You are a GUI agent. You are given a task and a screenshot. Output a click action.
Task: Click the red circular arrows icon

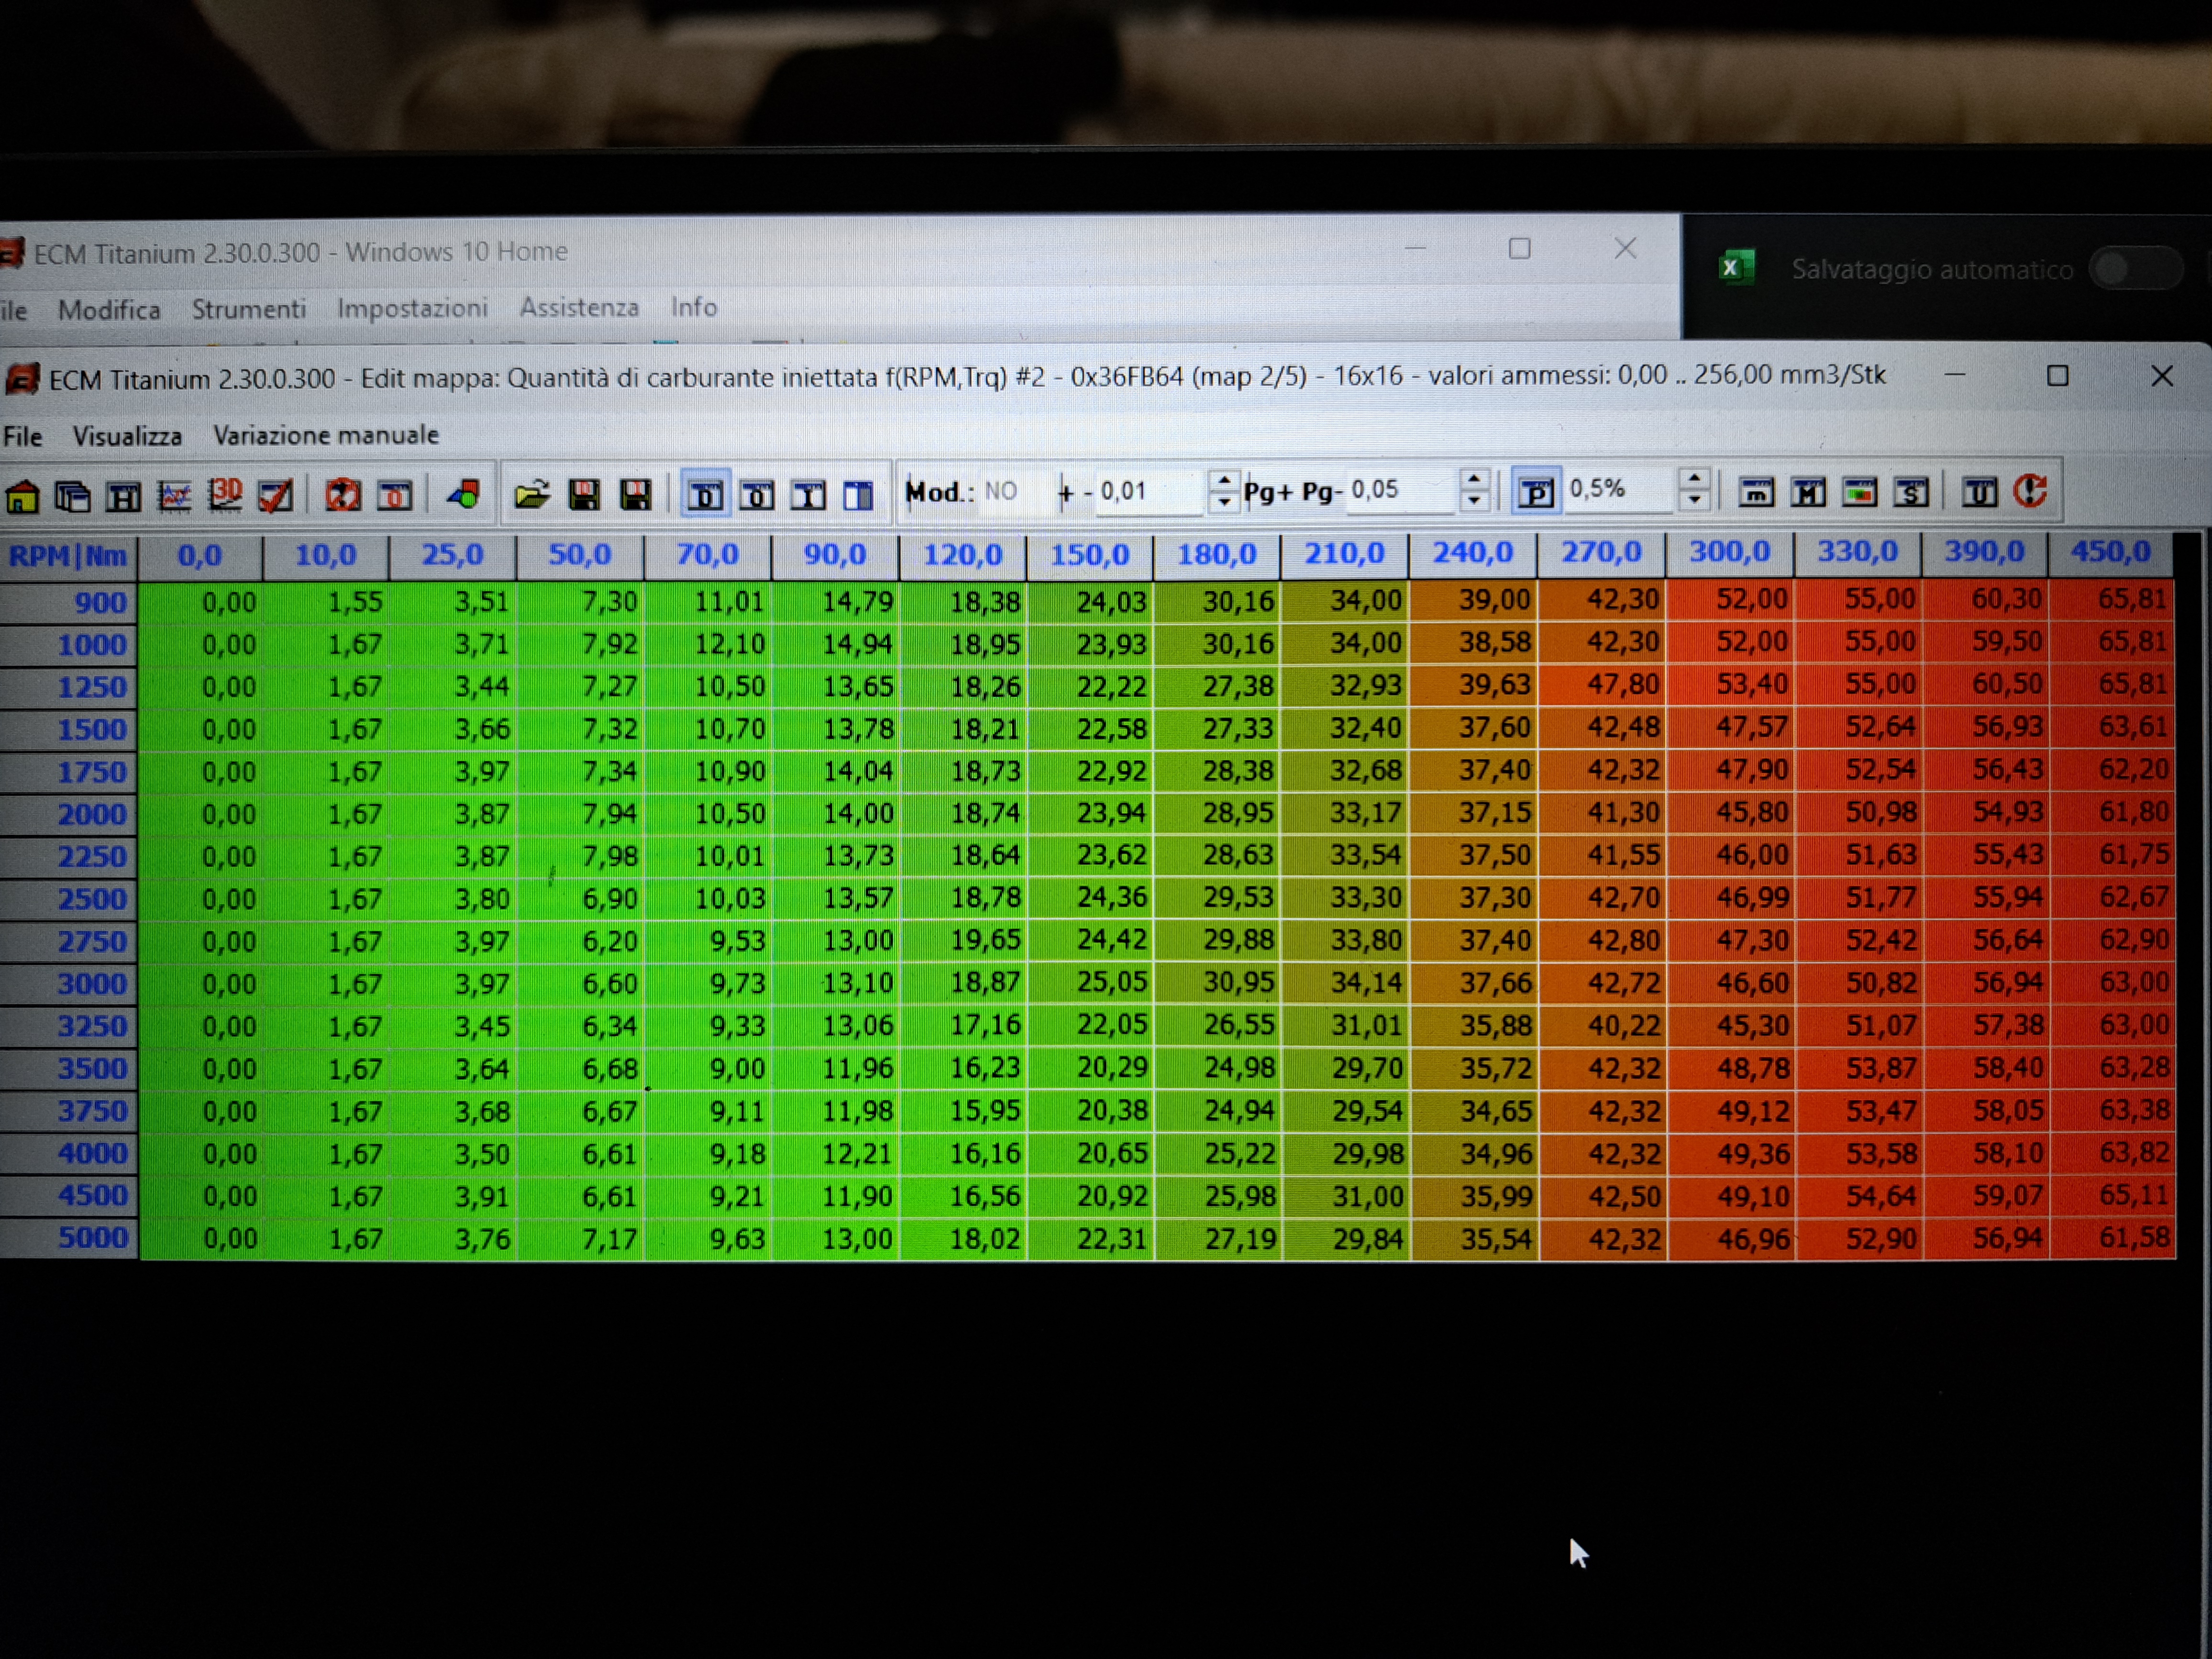tap(343, 494)
